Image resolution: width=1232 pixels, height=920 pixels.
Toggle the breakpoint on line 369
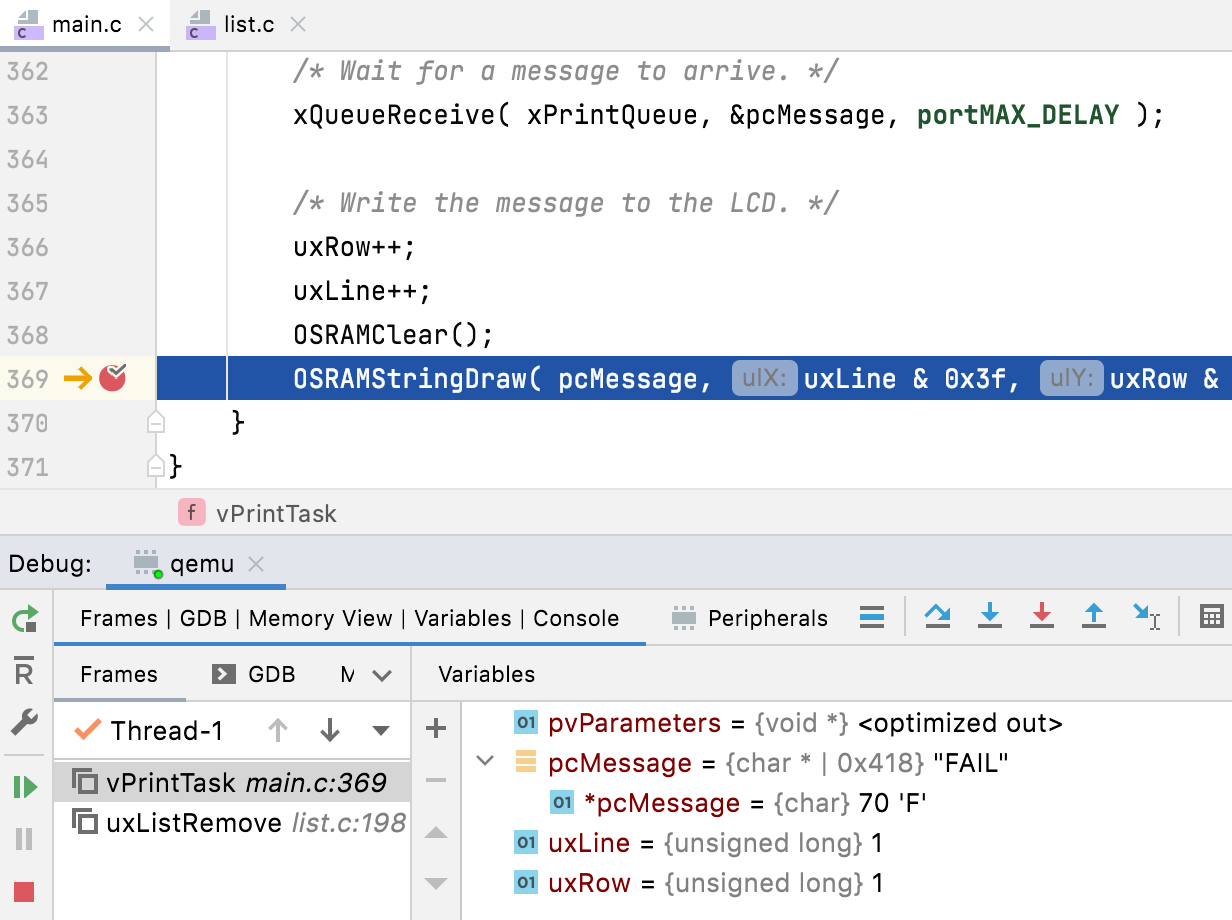pyautogui.click(x=113, y=378)
